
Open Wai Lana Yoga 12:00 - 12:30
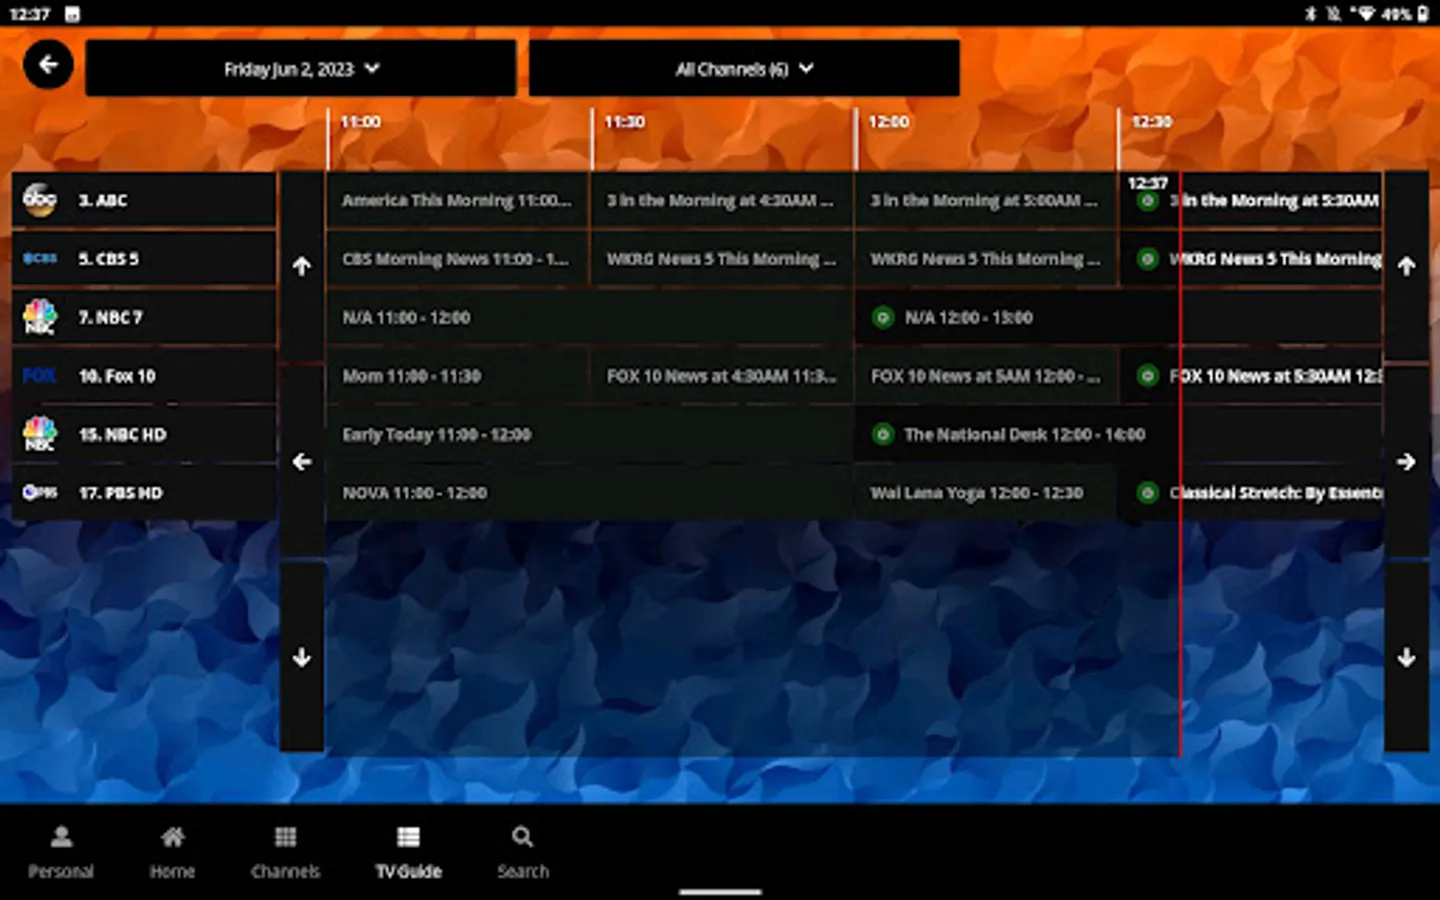tap(986, 492)
